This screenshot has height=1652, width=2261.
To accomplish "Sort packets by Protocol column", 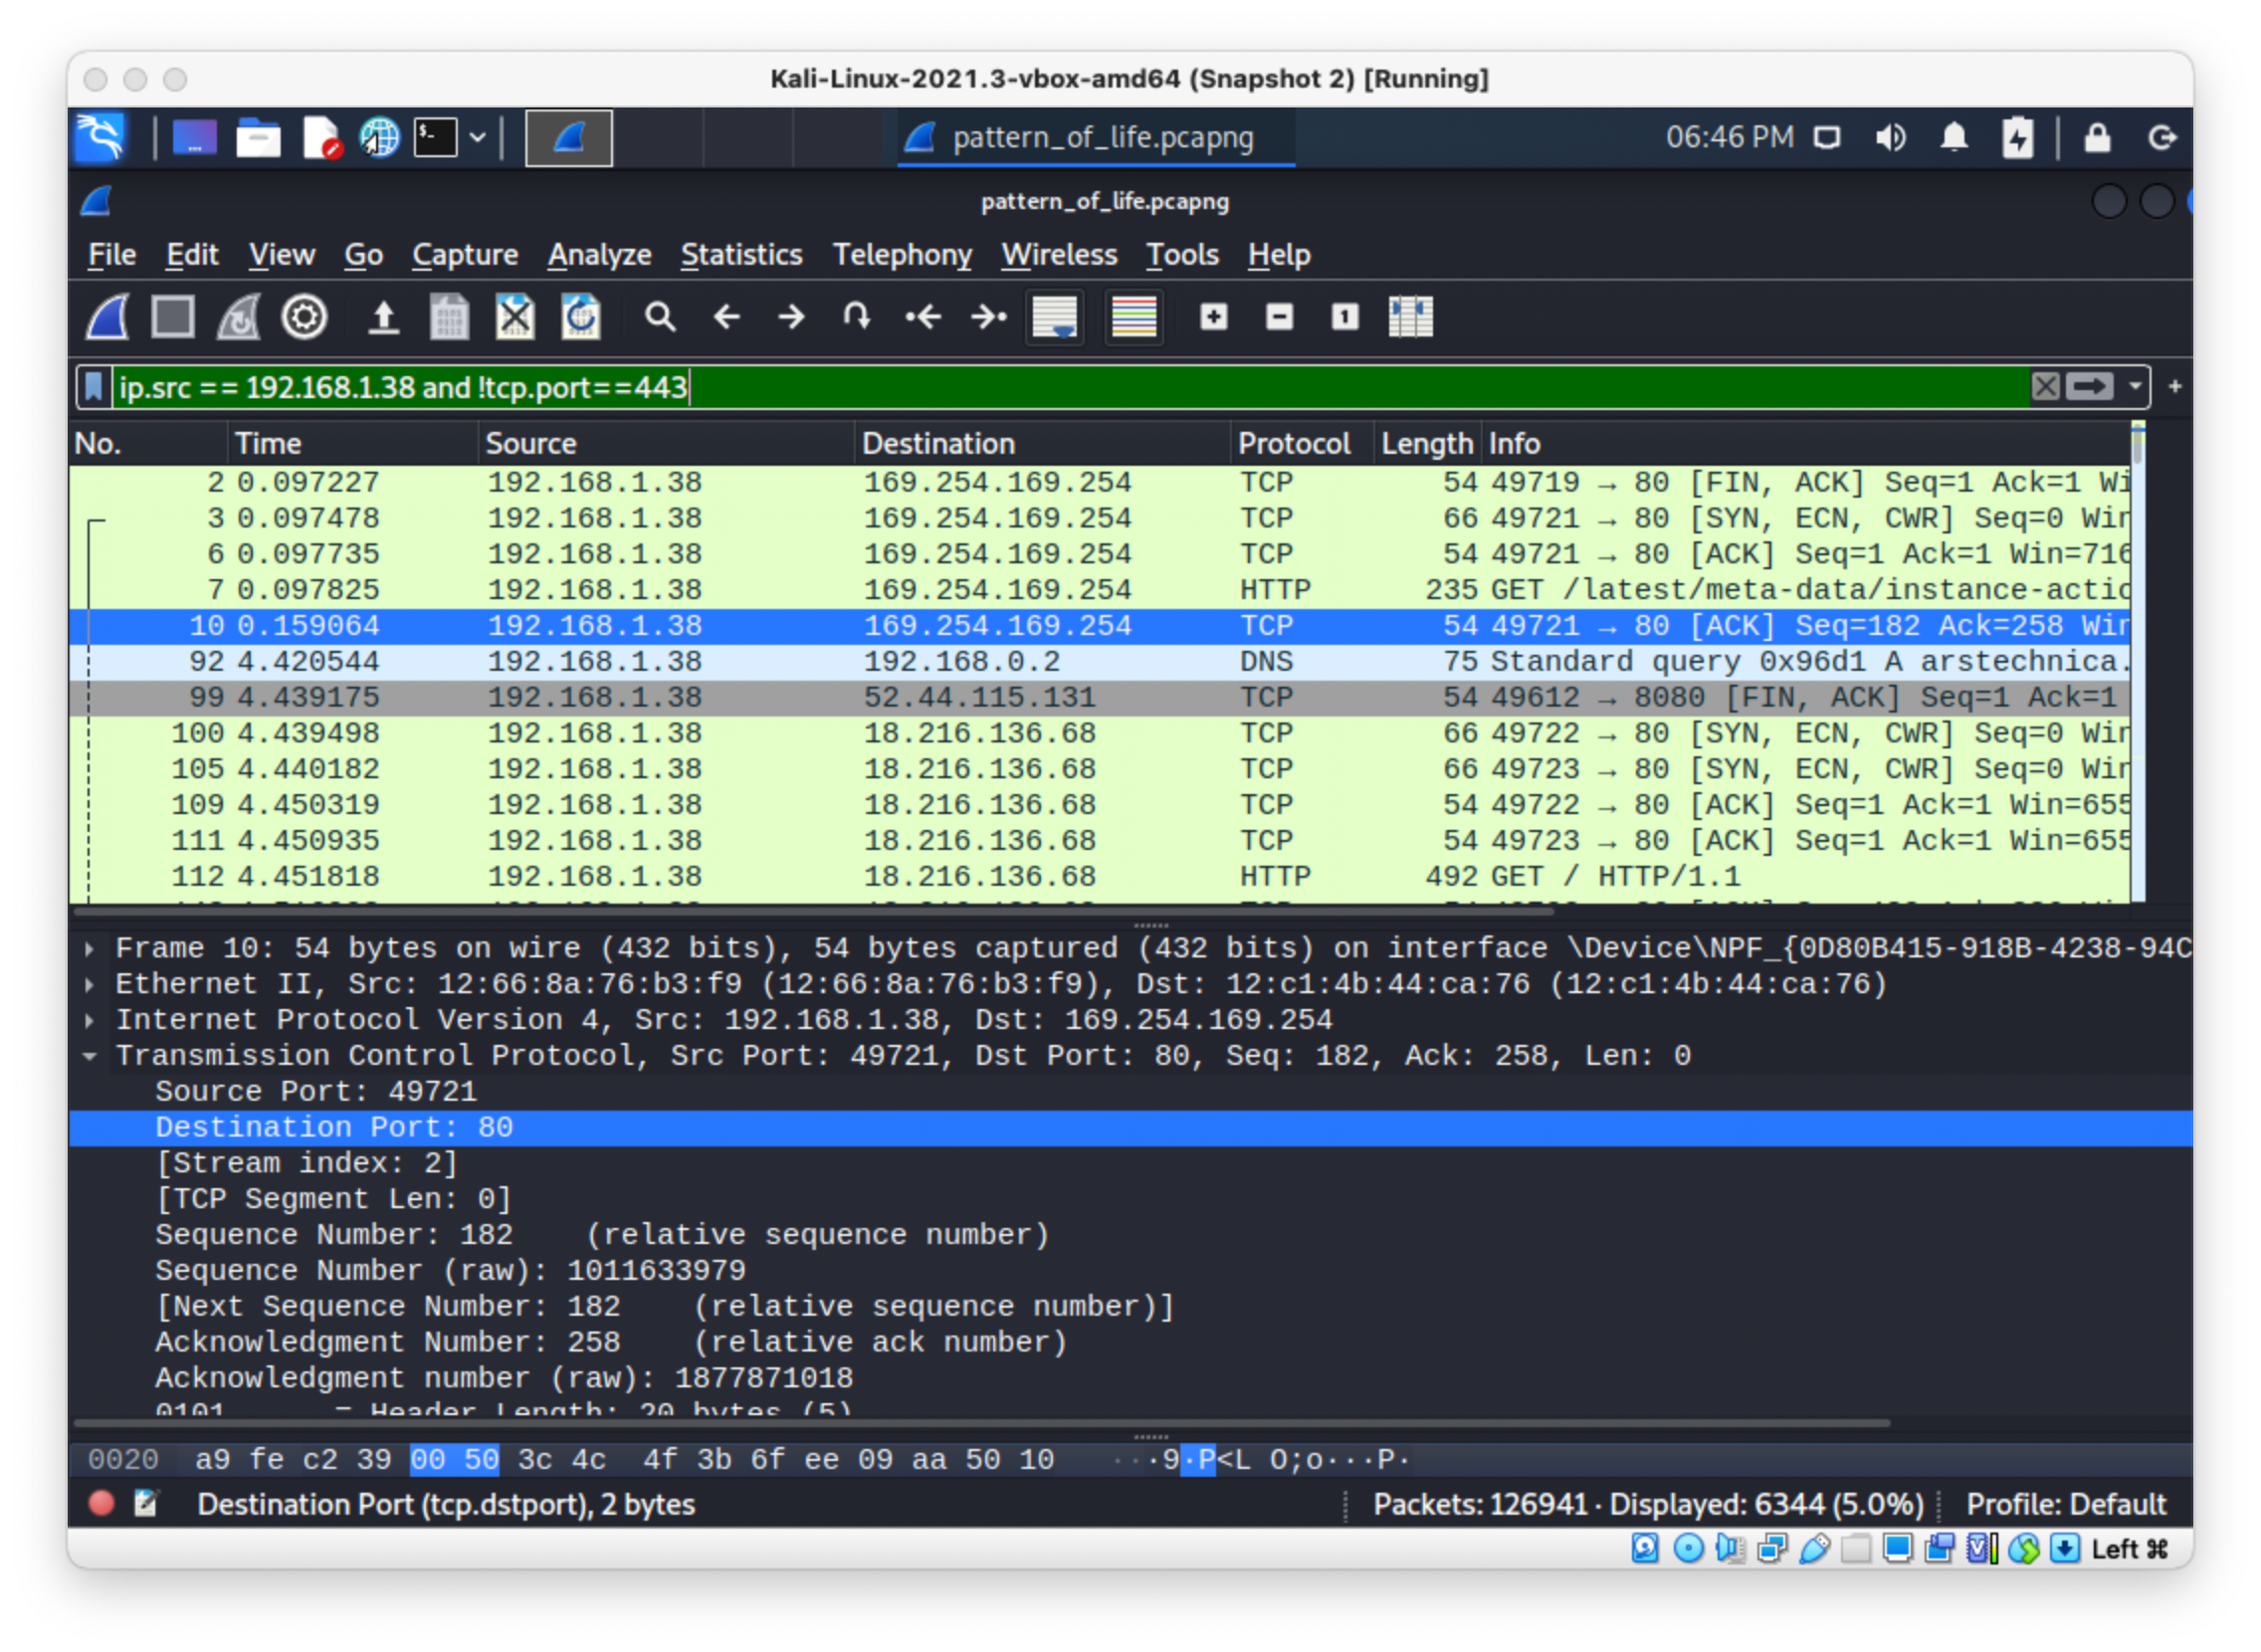I will pyautogui.click(x=1301, y=444).
